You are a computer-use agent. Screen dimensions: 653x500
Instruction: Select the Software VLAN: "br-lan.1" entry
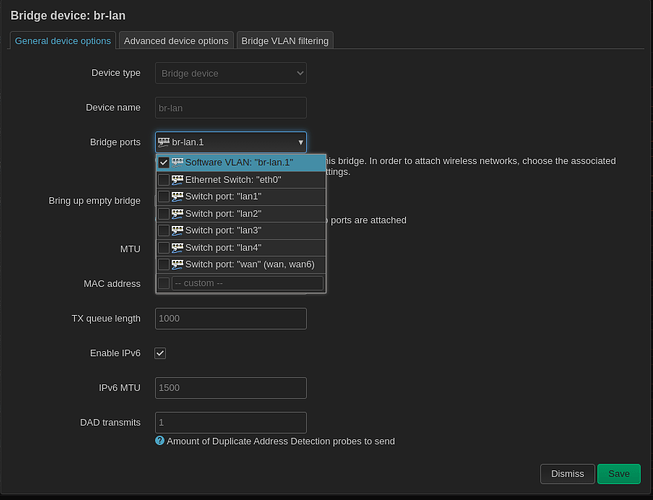pyautogui.click(x=241, y=162)
